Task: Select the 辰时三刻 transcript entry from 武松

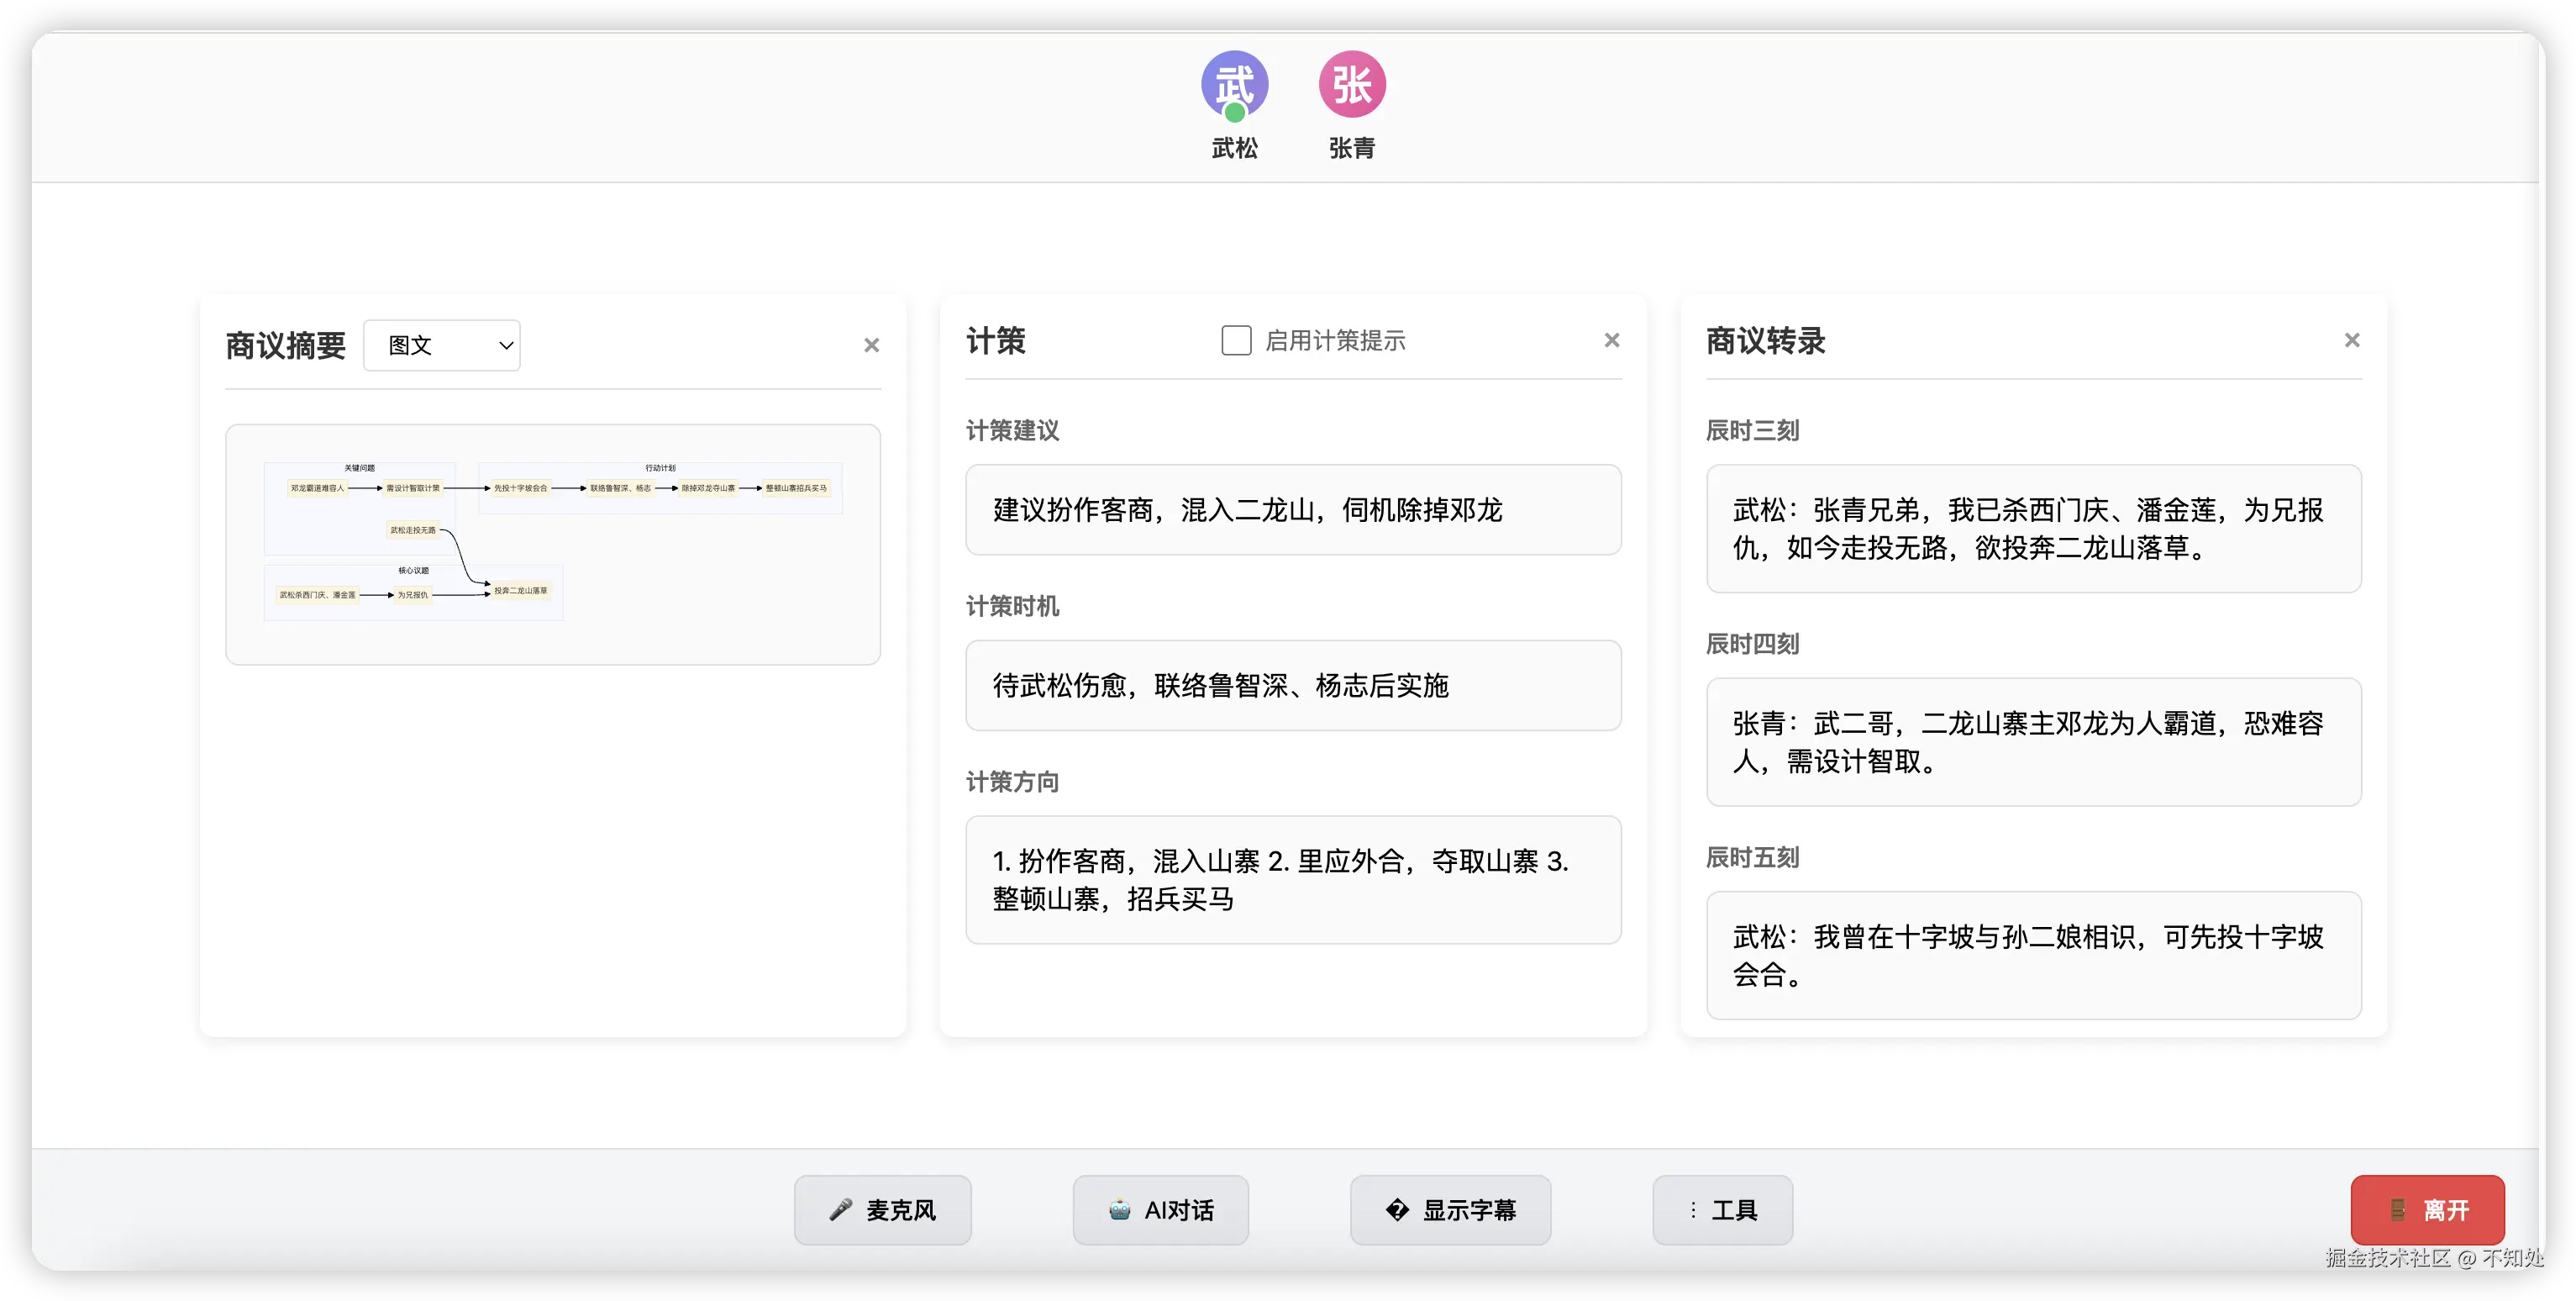Action: point(2033,529)
